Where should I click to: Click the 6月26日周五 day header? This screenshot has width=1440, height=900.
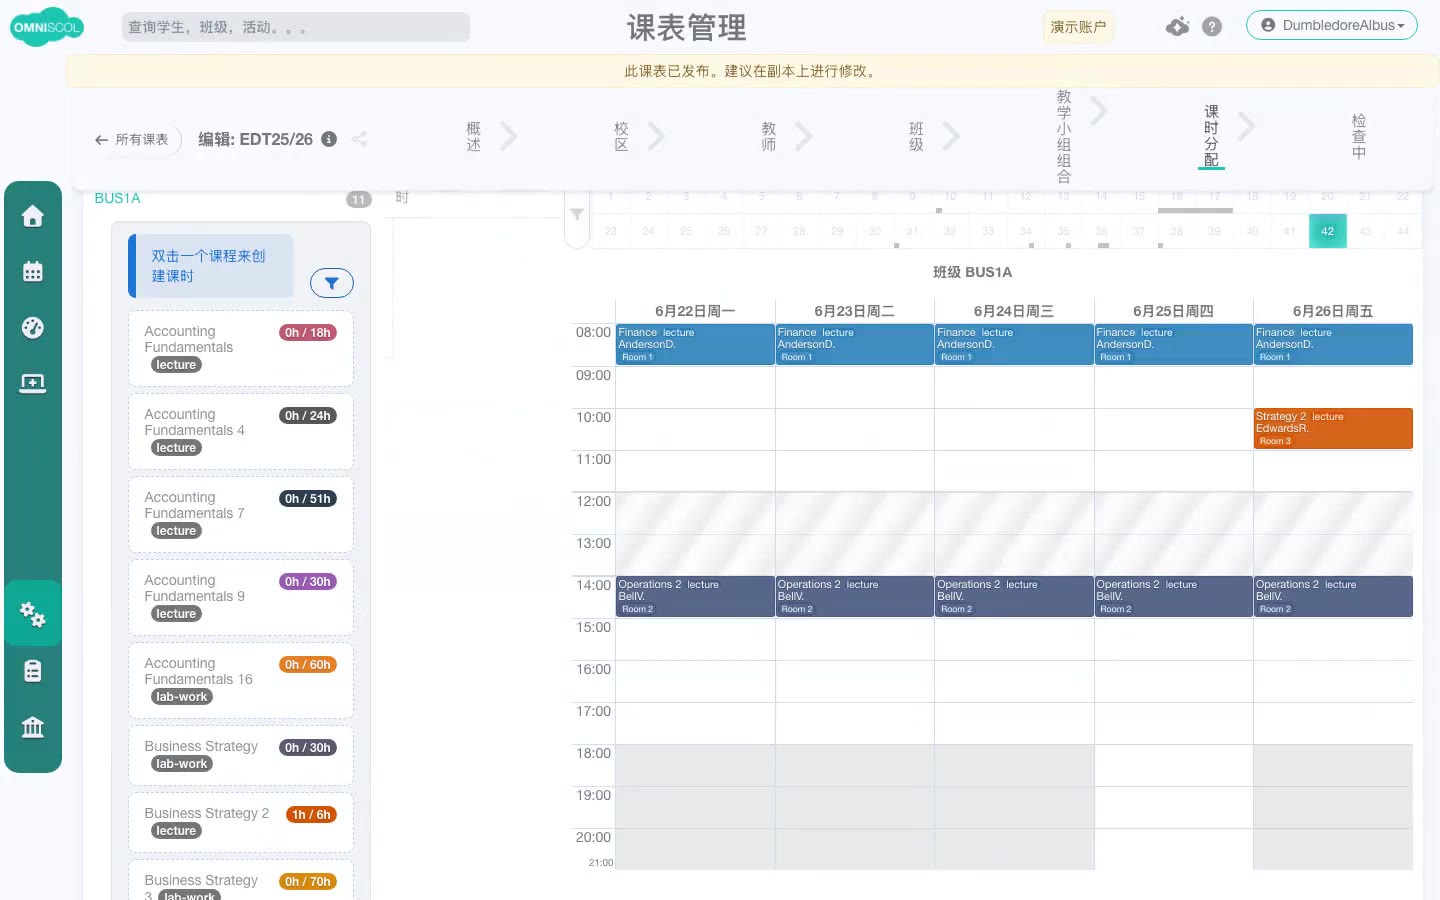coord(1333,311)
